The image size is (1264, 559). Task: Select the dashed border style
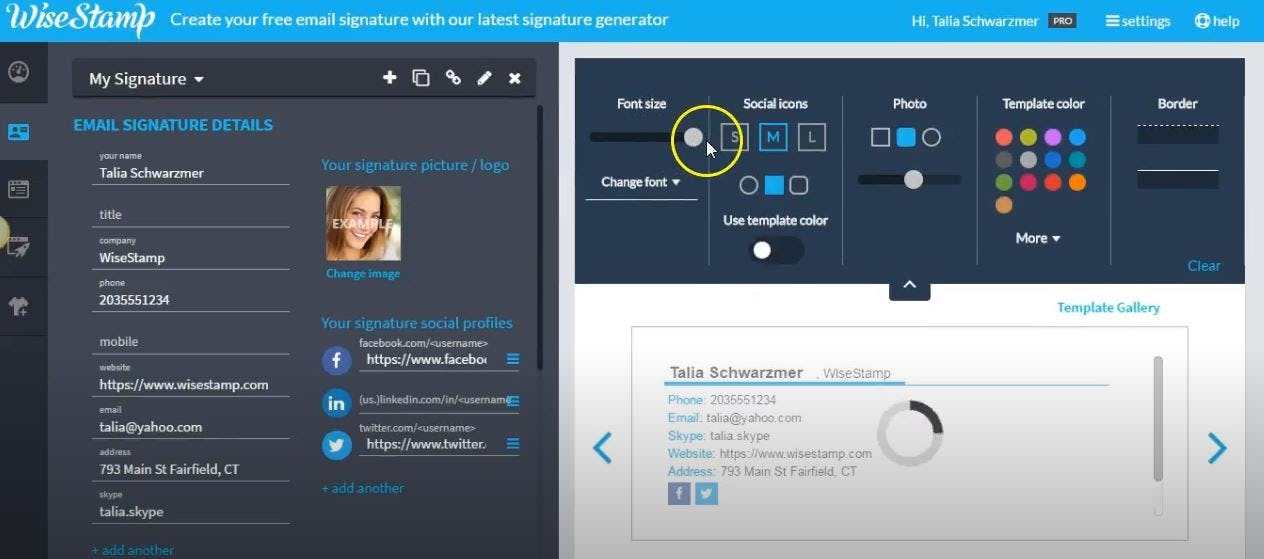coord(1178,134)
